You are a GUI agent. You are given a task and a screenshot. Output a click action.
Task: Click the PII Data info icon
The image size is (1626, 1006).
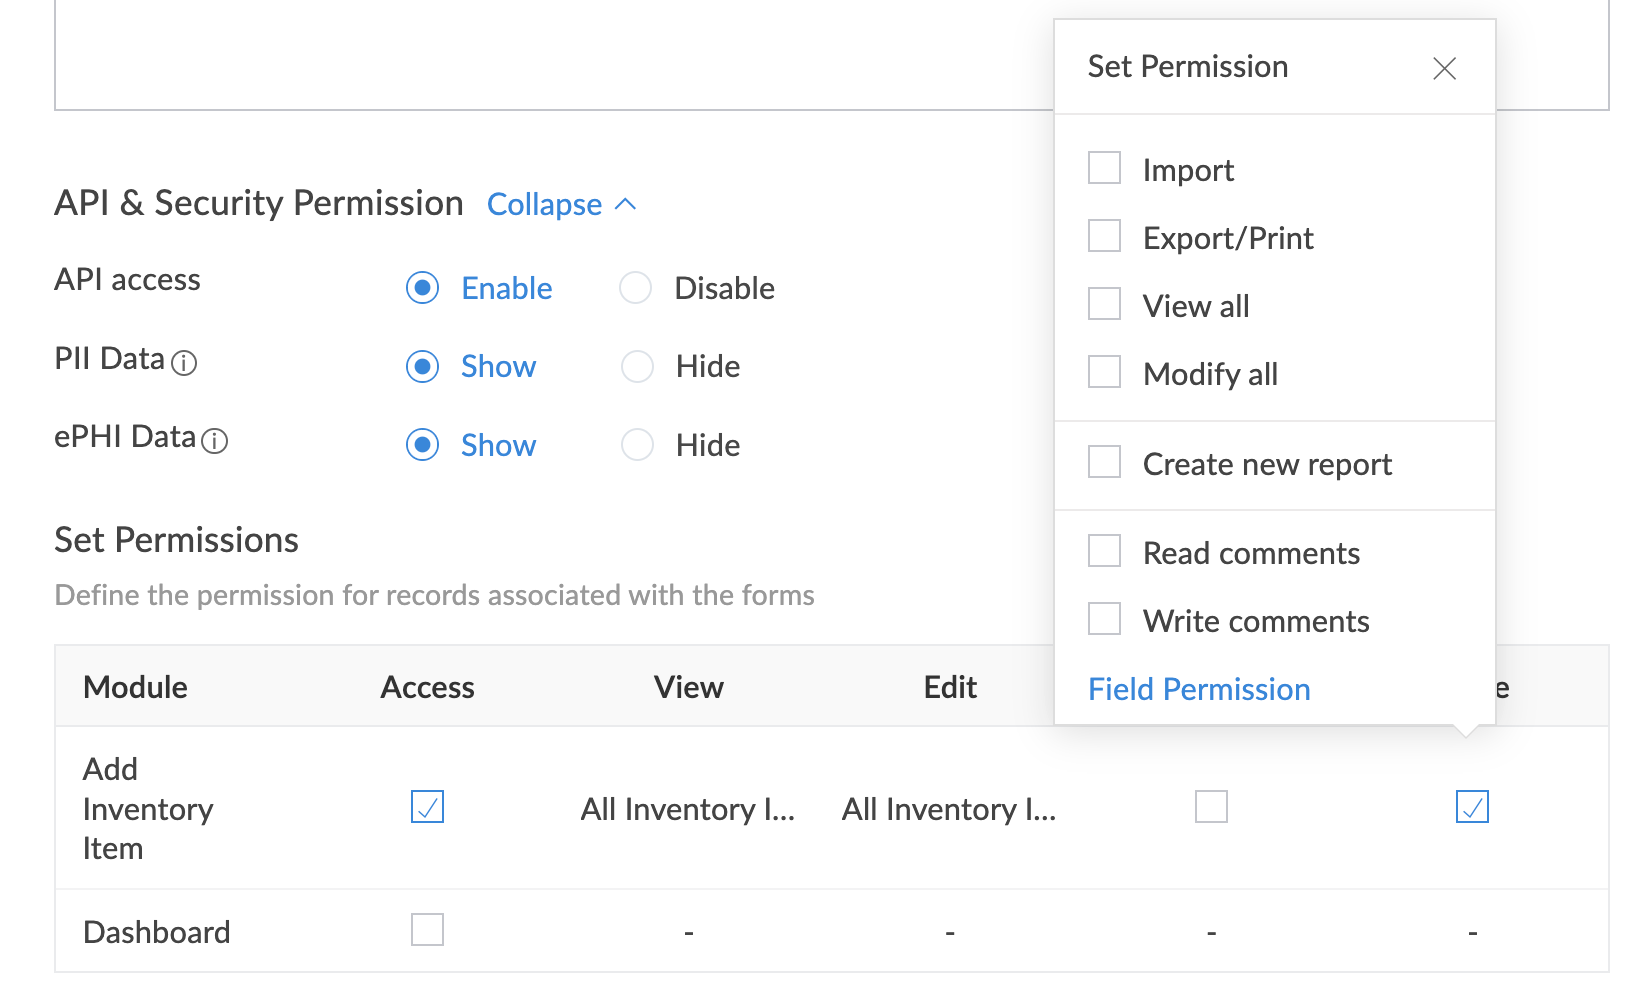tap(184, 362)
